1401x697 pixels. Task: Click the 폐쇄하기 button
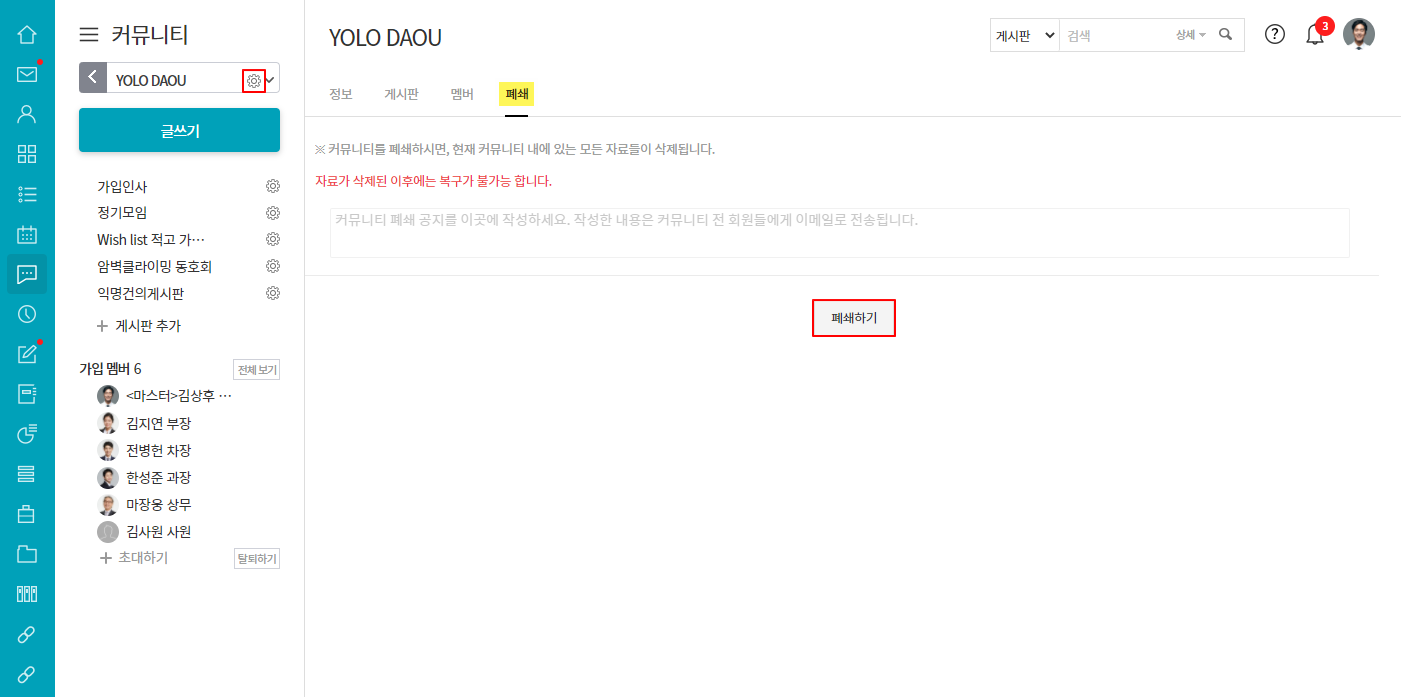click(854, 318)
